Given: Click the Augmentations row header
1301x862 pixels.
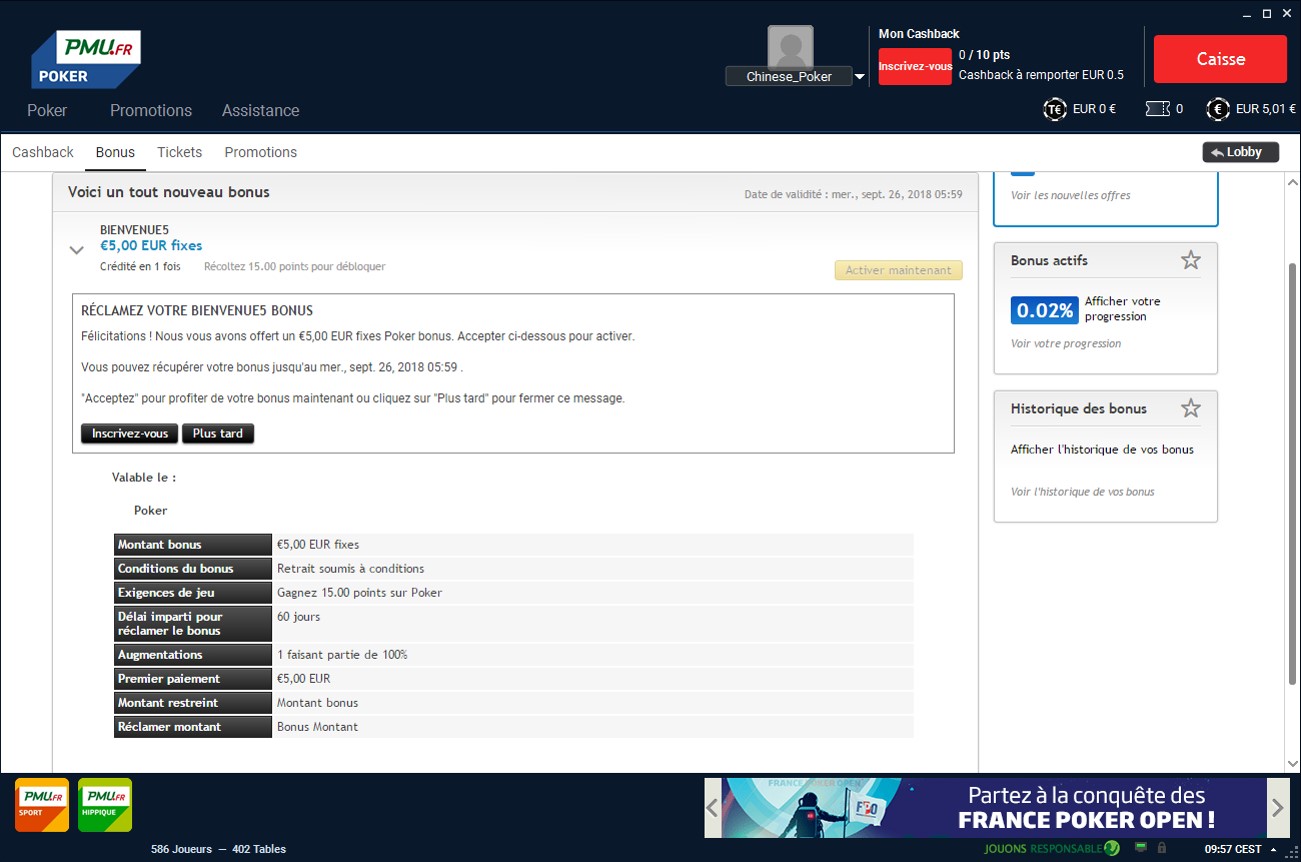Looking at the screenshot, I should [193, 654].
